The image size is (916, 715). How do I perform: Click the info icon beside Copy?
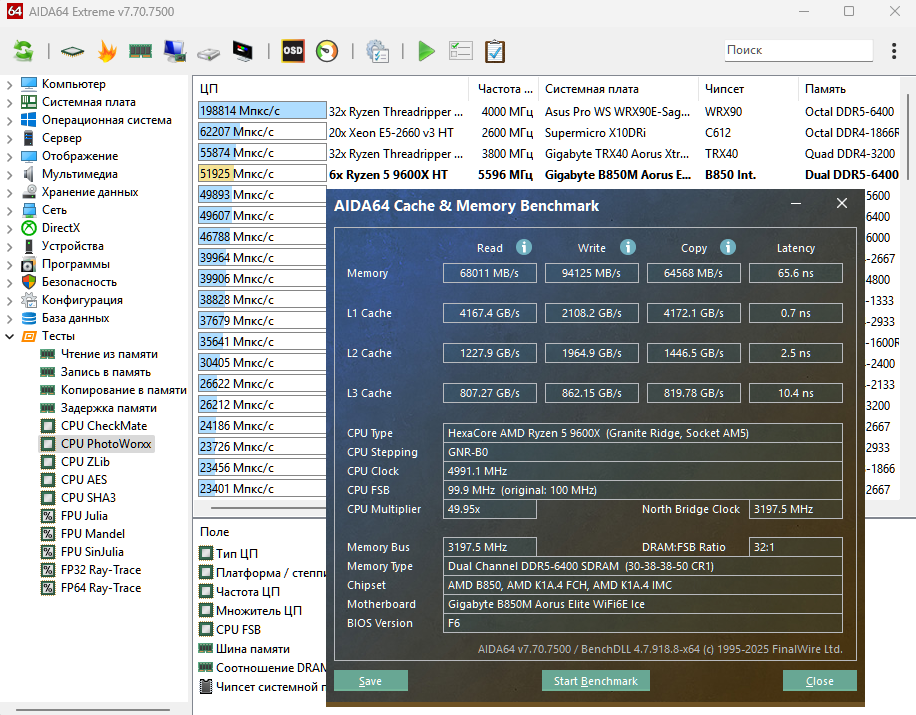click(x=728, y=247)
